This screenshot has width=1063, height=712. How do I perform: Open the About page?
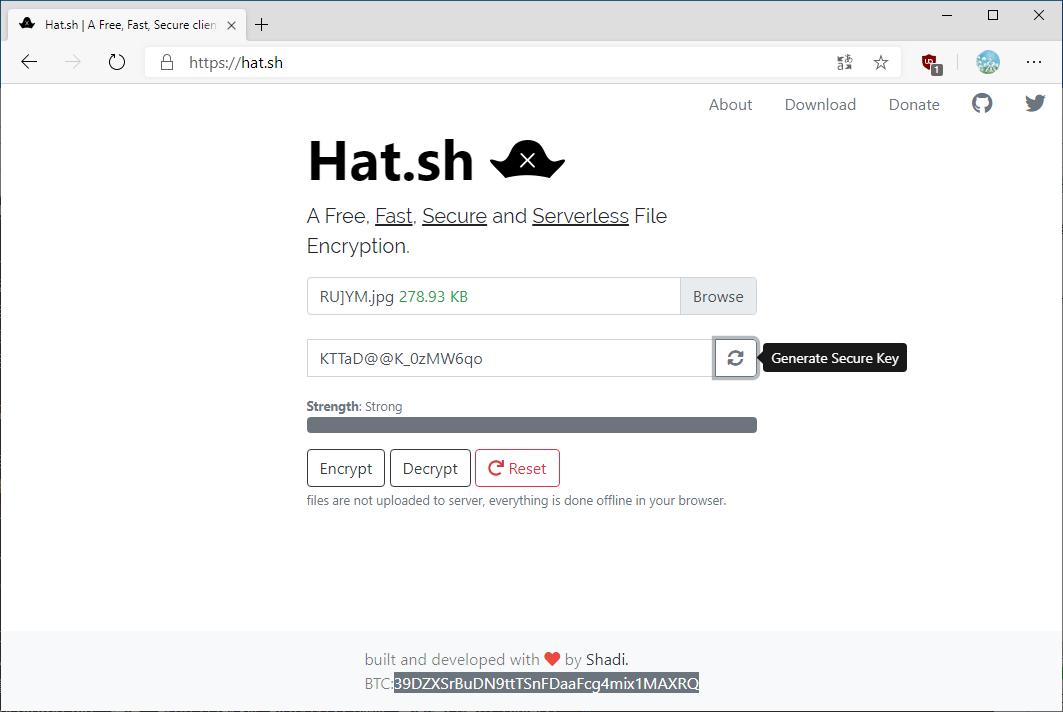tap(730, 104)
